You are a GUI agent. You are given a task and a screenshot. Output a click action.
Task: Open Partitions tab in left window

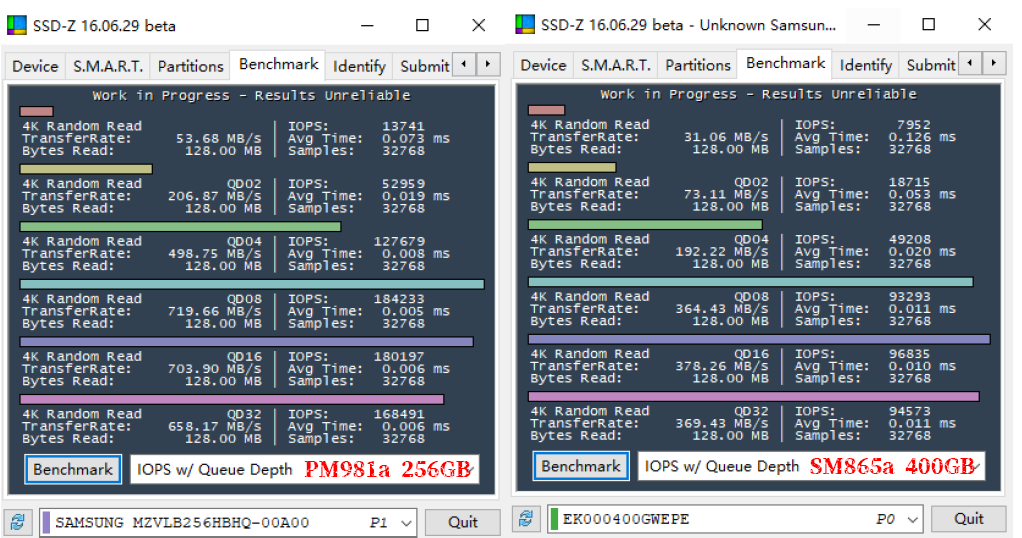coord(190,67)
